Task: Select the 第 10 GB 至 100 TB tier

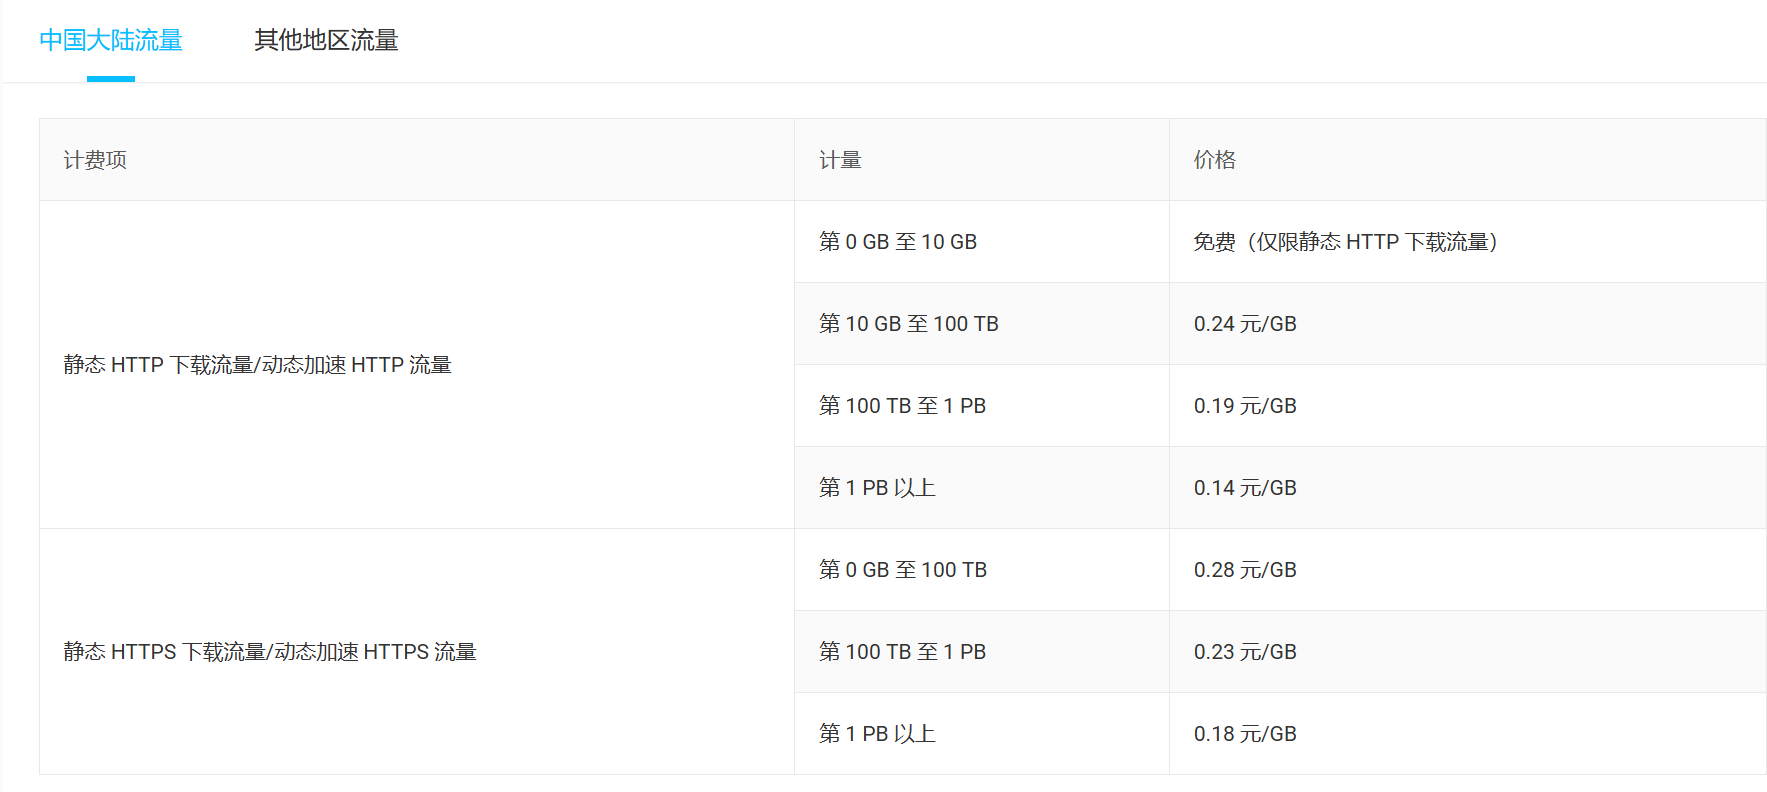Action: tap(908, 324)
